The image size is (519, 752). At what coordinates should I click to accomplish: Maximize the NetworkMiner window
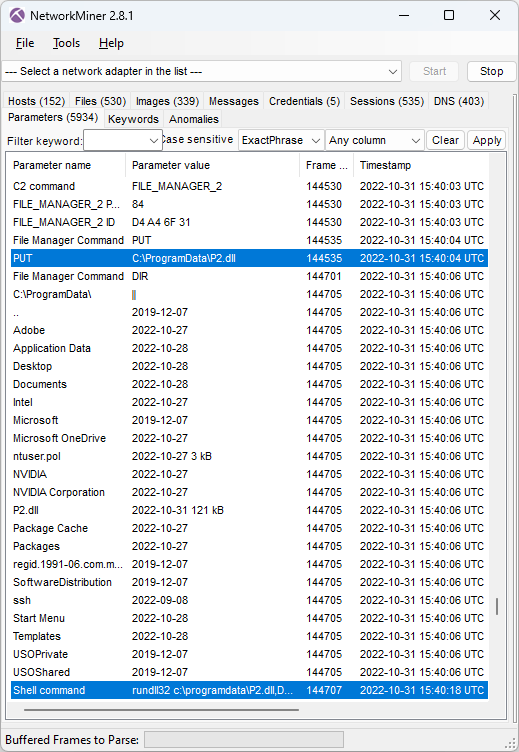(x=449, y=15)
